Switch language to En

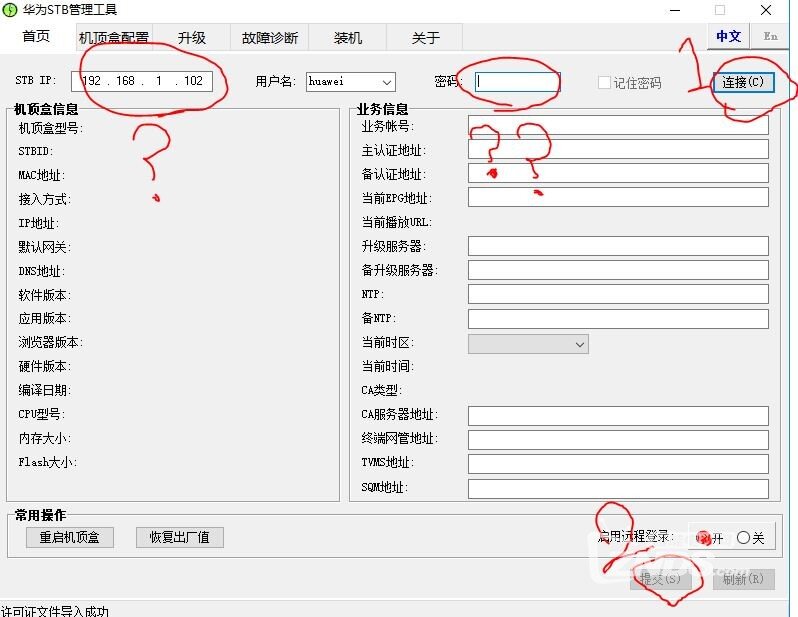[x=770, y=36]
